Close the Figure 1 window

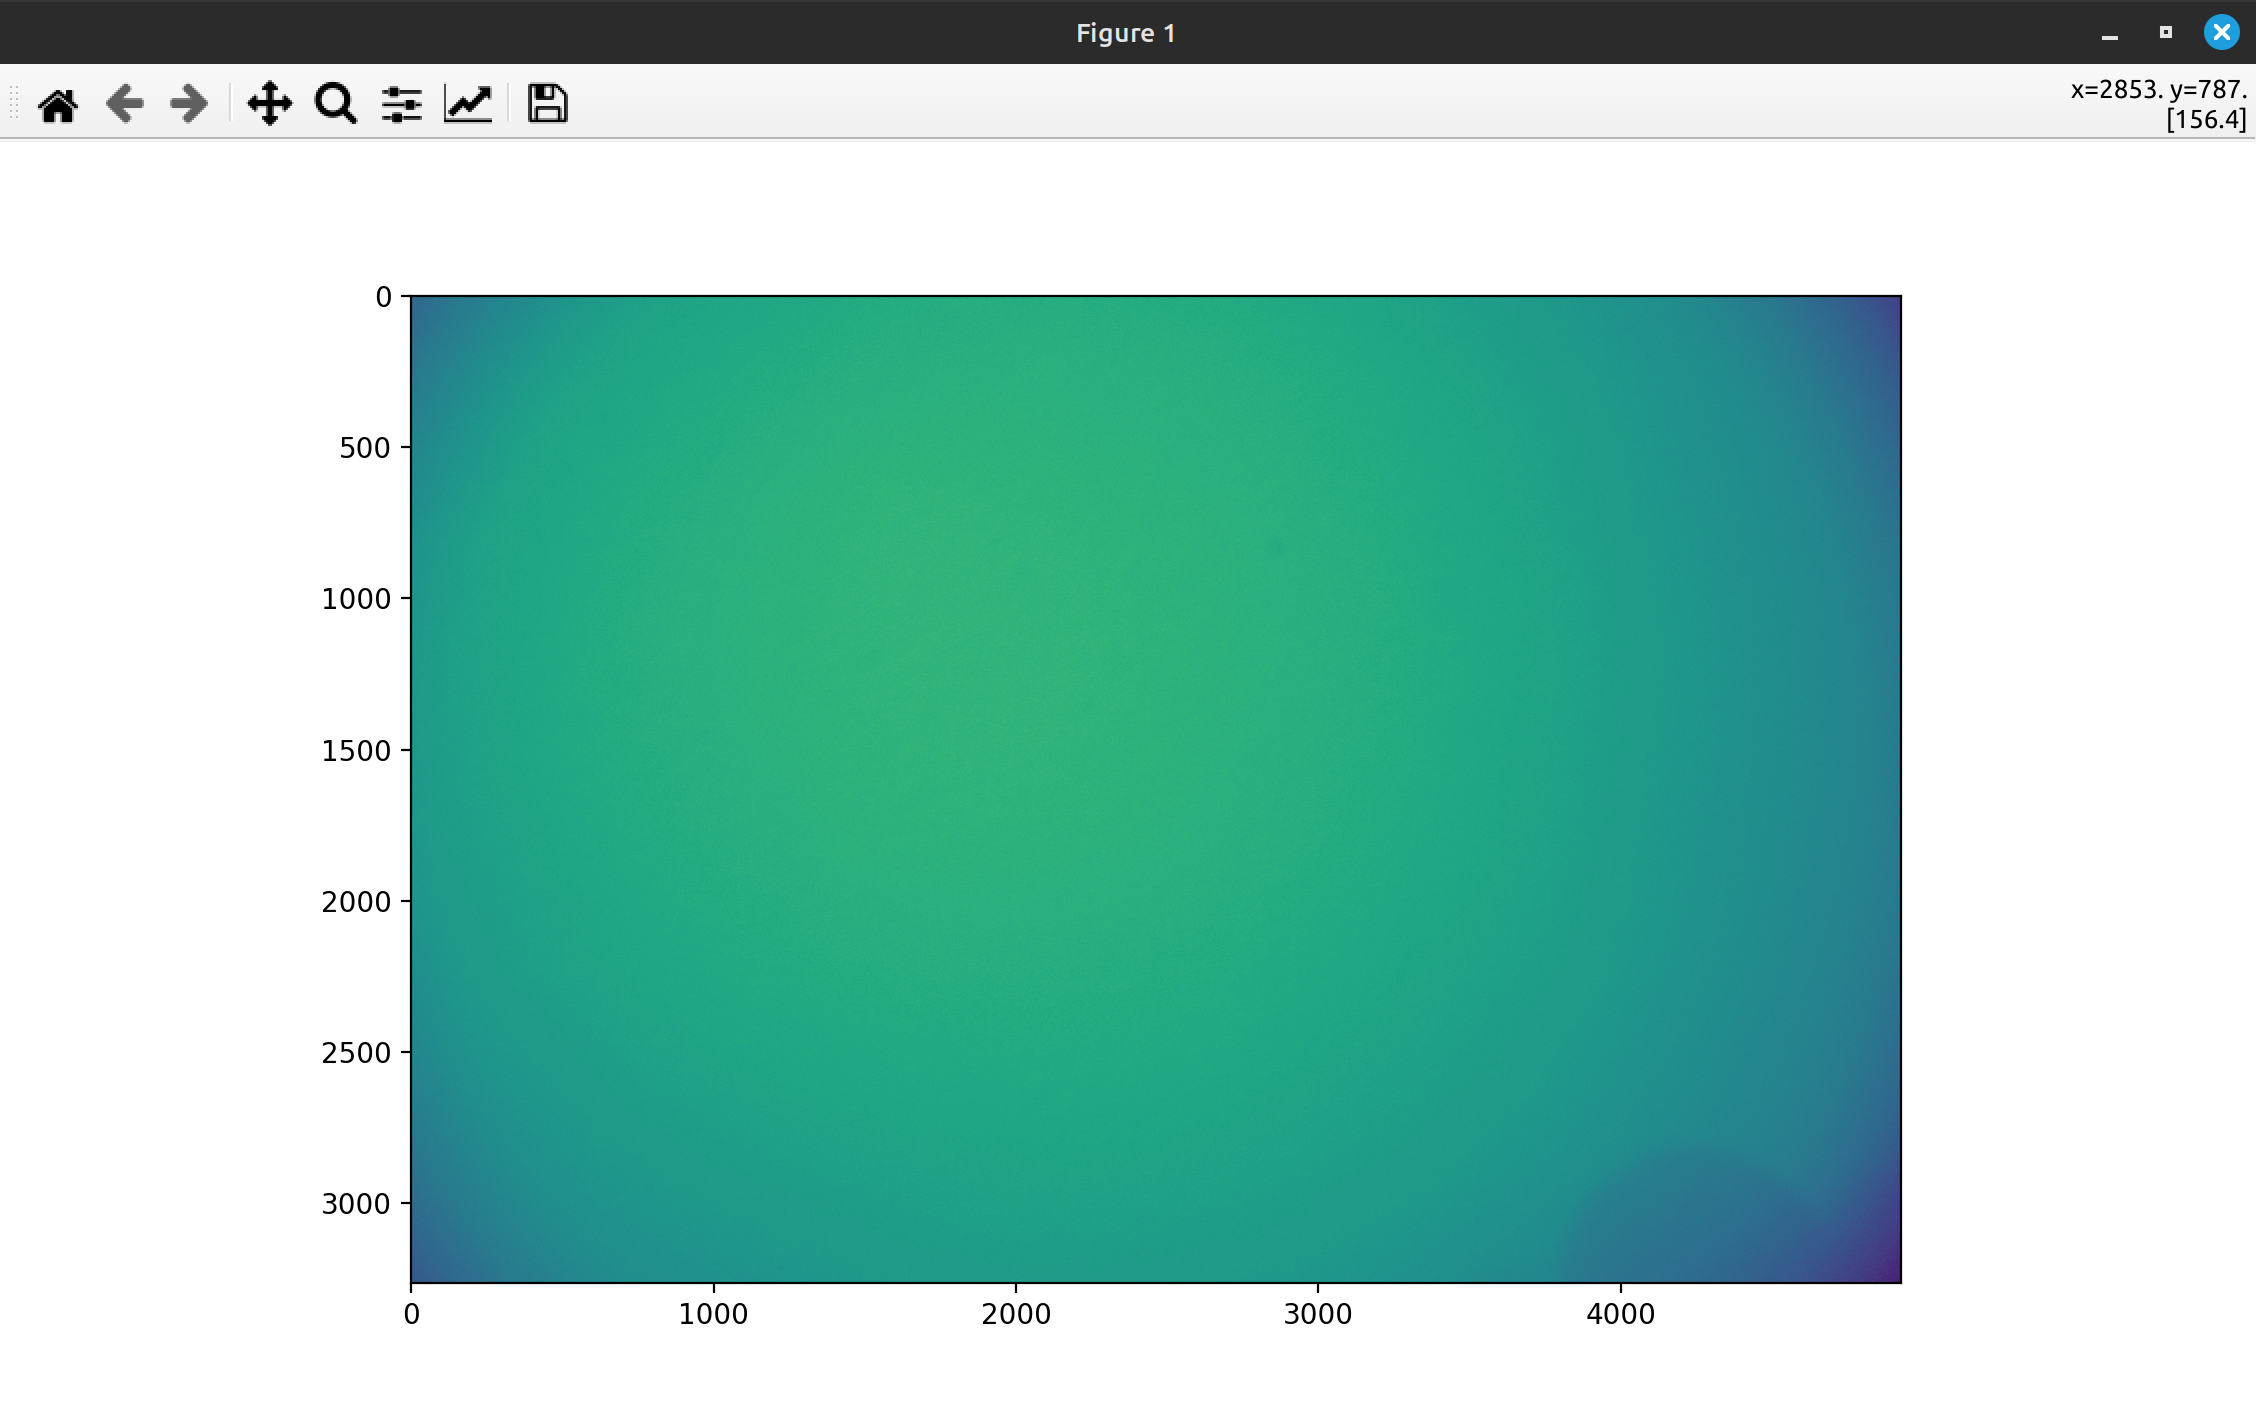click(2221, 33)
